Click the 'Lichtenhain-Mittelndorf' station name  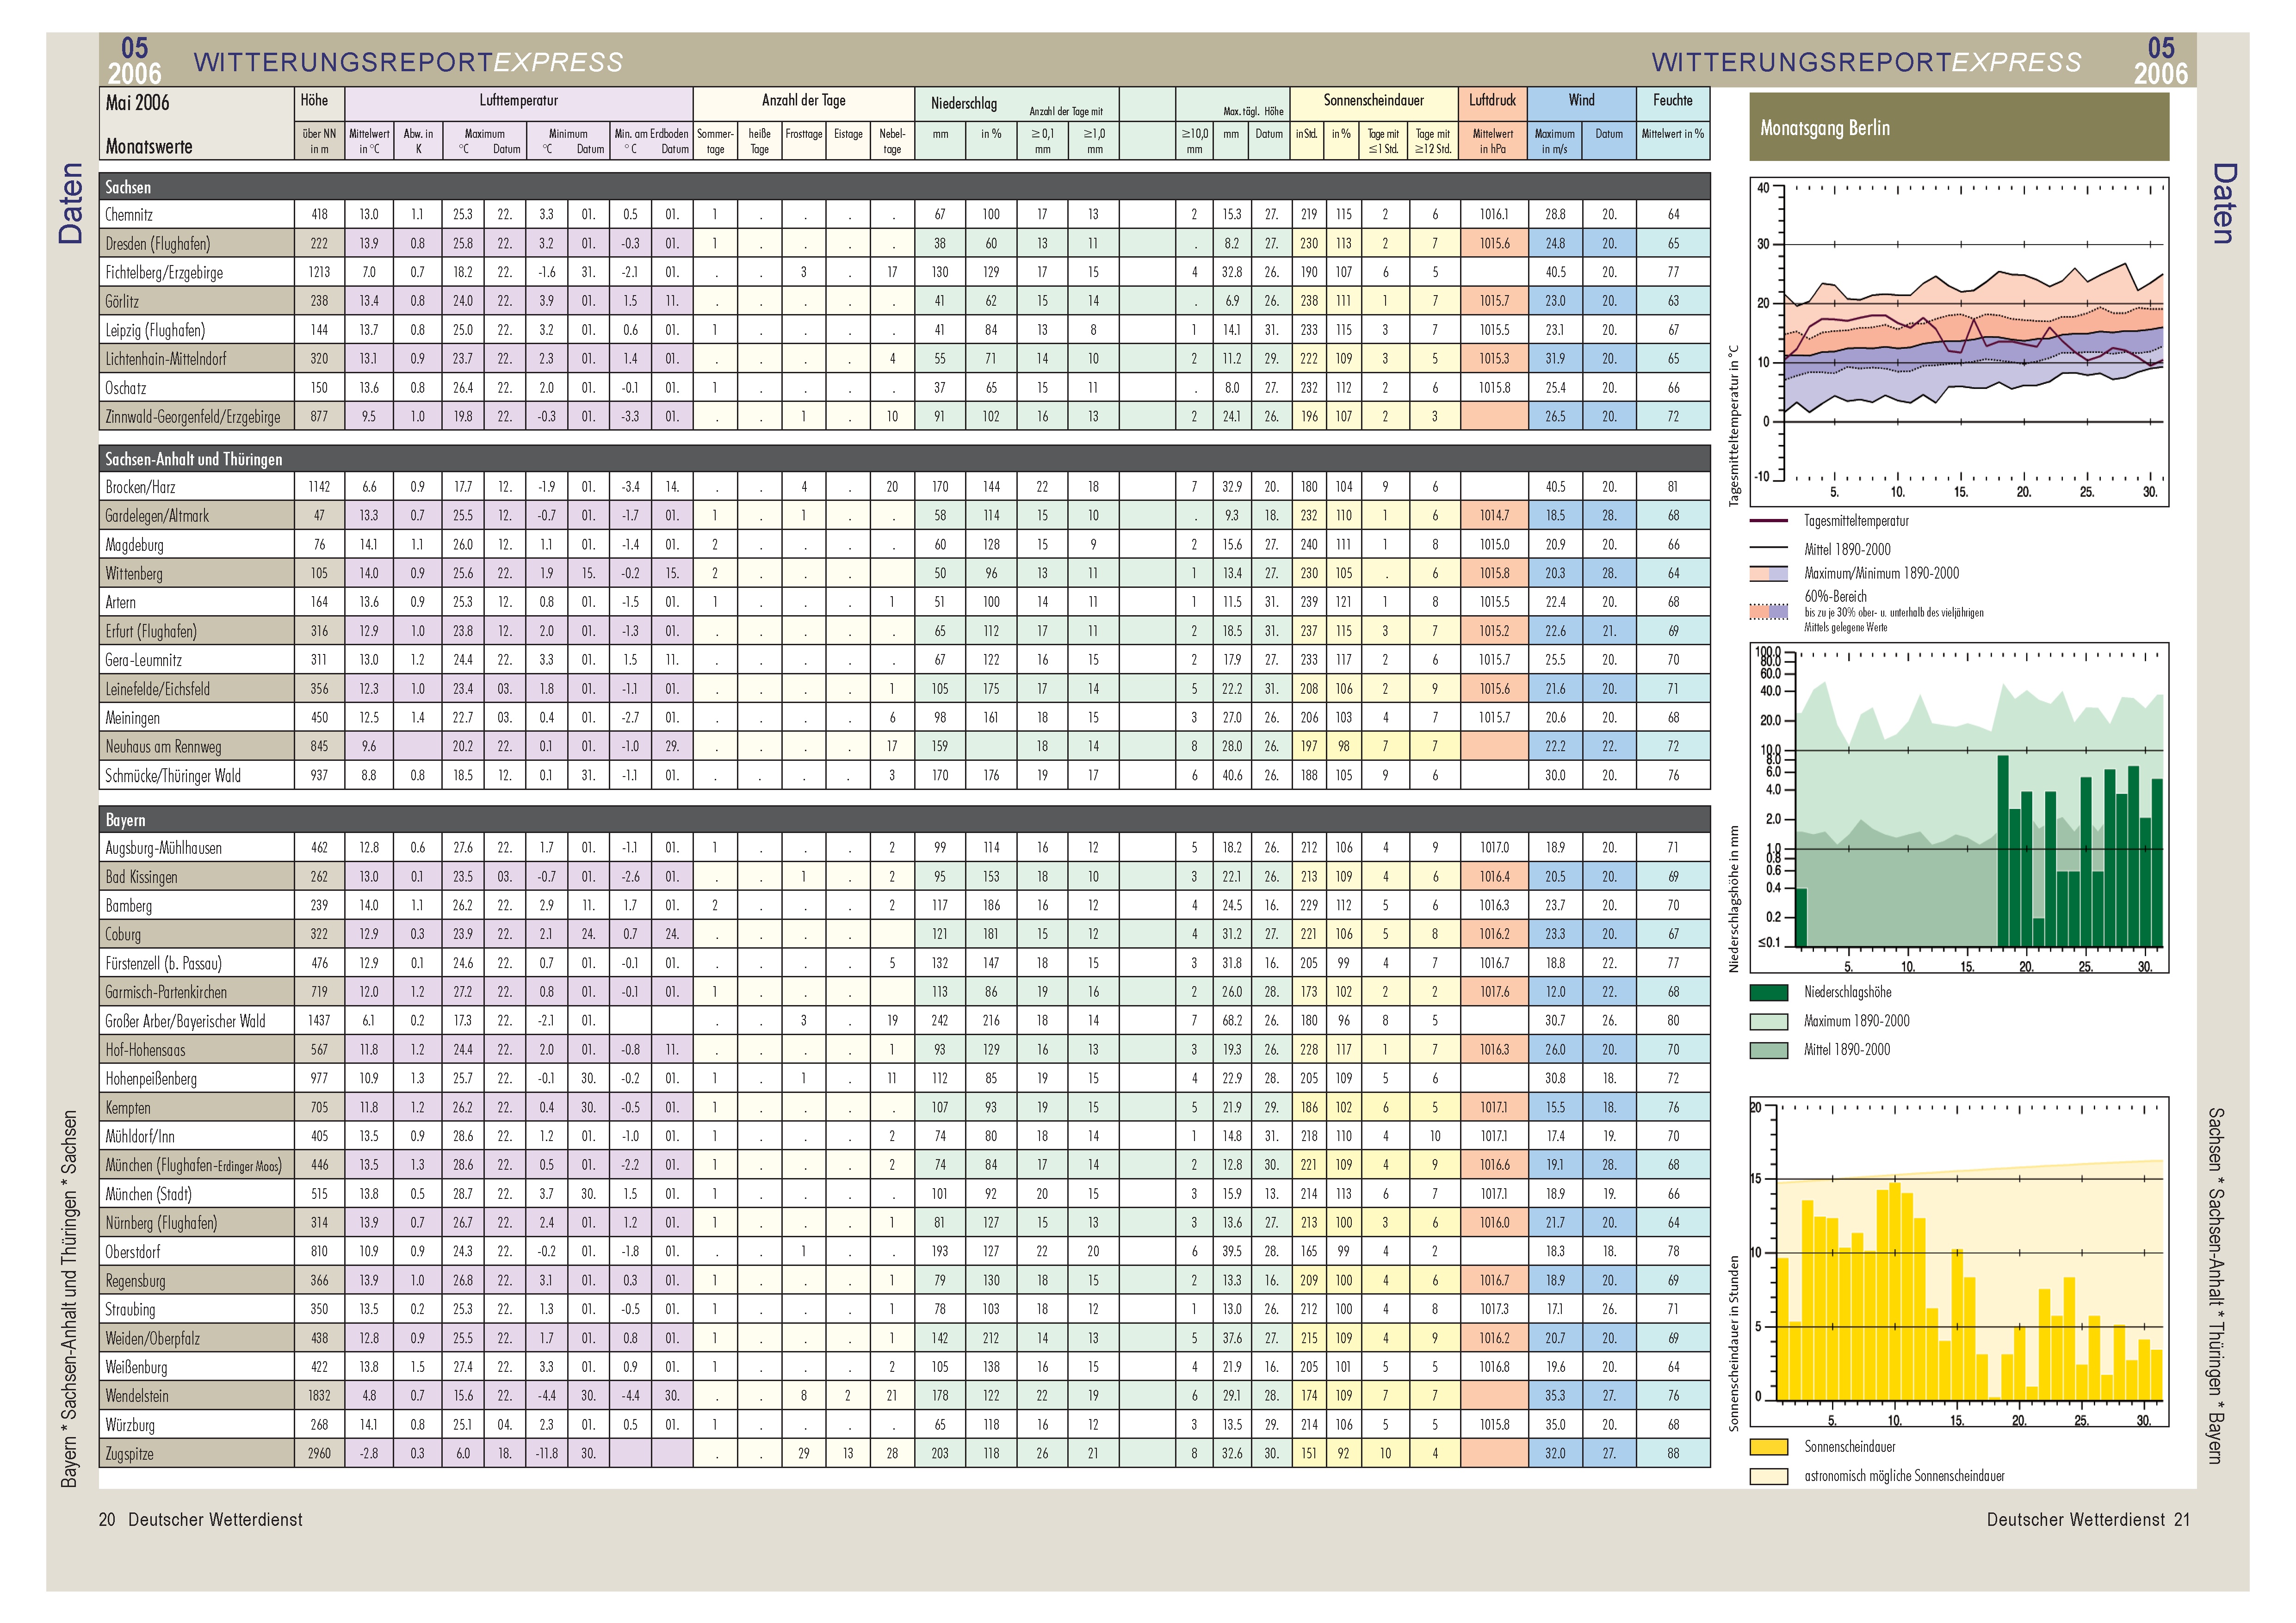pyautogui.click(x=166, y=359)
